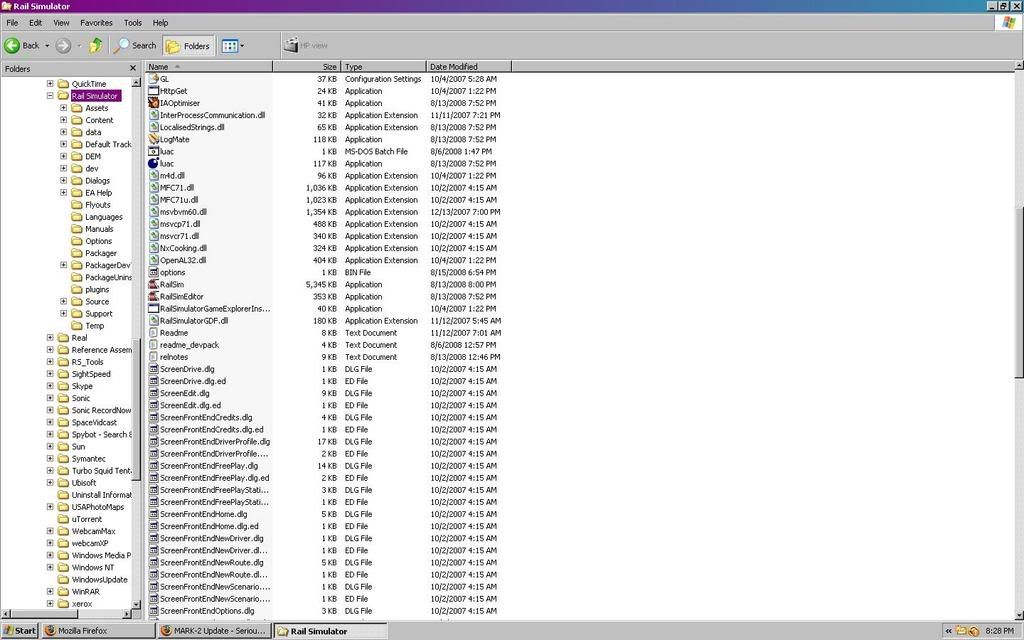Click the blue luac application icon
Screen dimensions: 1024x640
pos(153,163)
